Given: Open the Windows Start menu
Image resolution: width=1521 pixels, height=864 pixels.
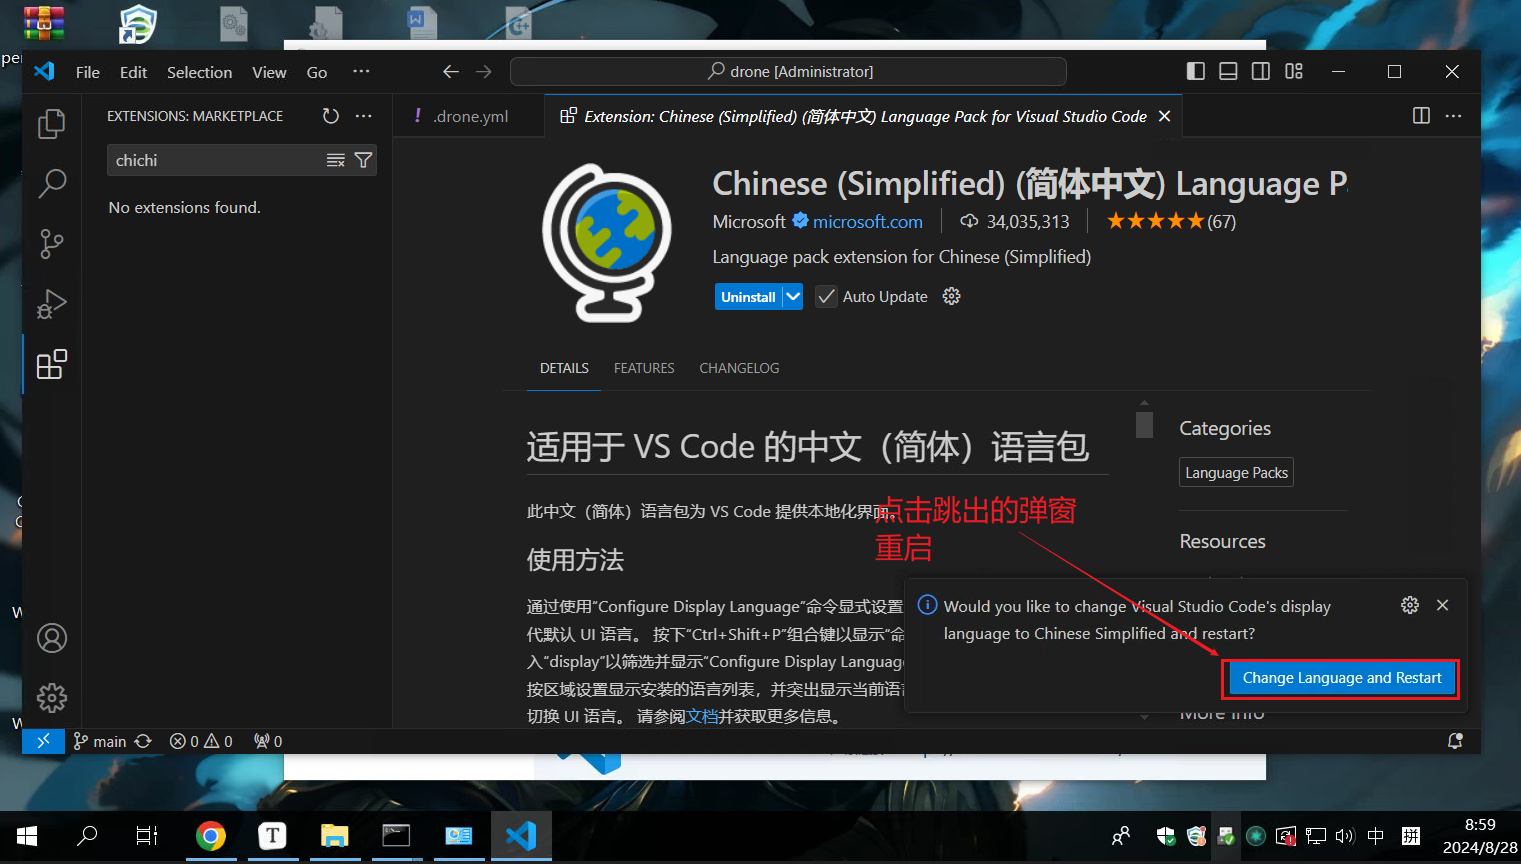Looking at the screenshot, I should [27, 836].
